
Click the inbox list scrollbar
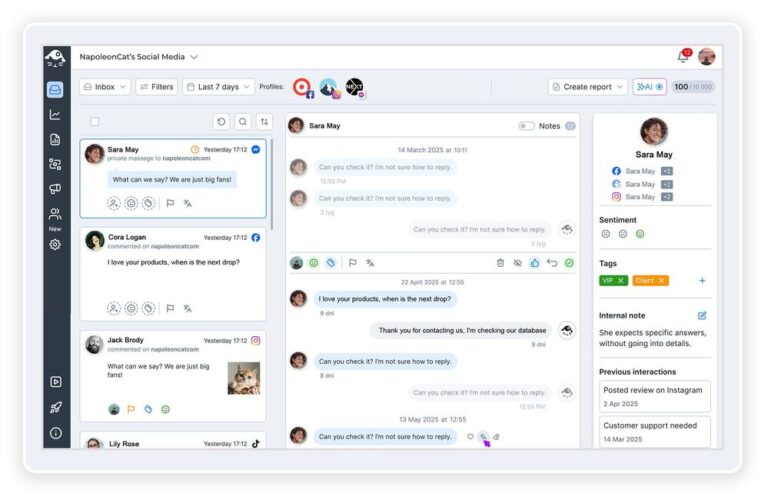point(271,185)
